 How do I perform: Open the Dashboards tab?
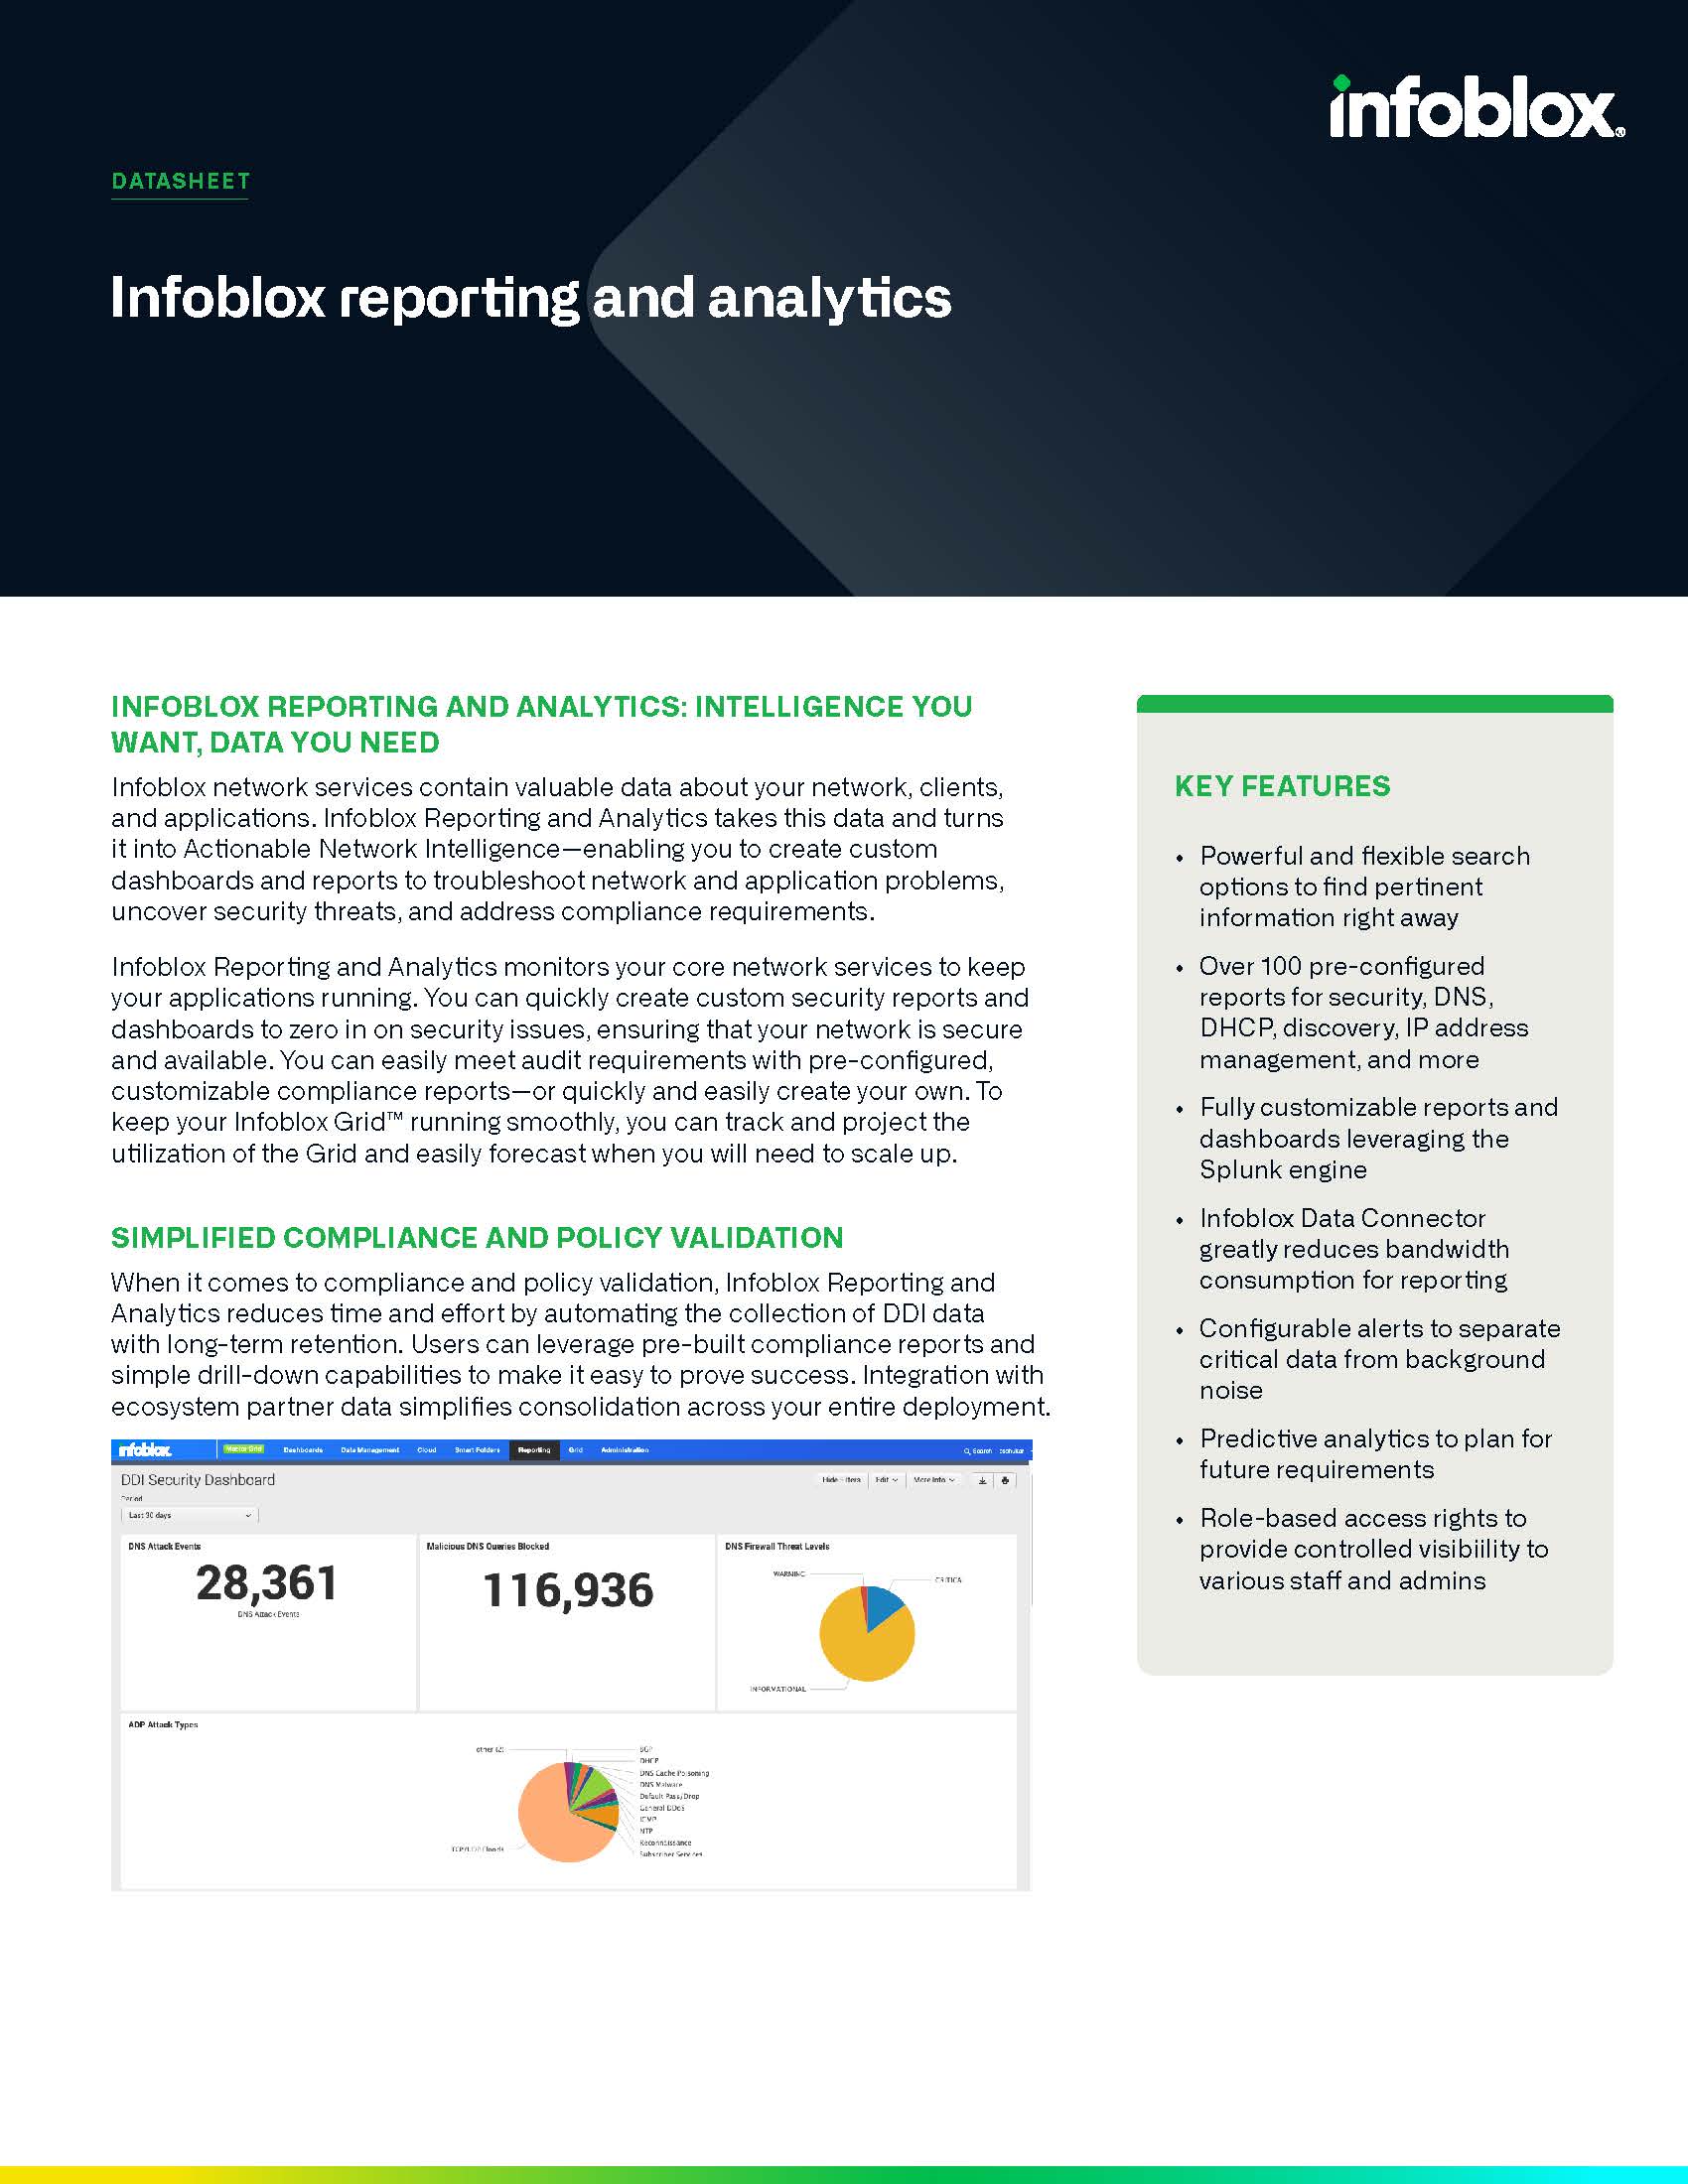(303, 1450)
